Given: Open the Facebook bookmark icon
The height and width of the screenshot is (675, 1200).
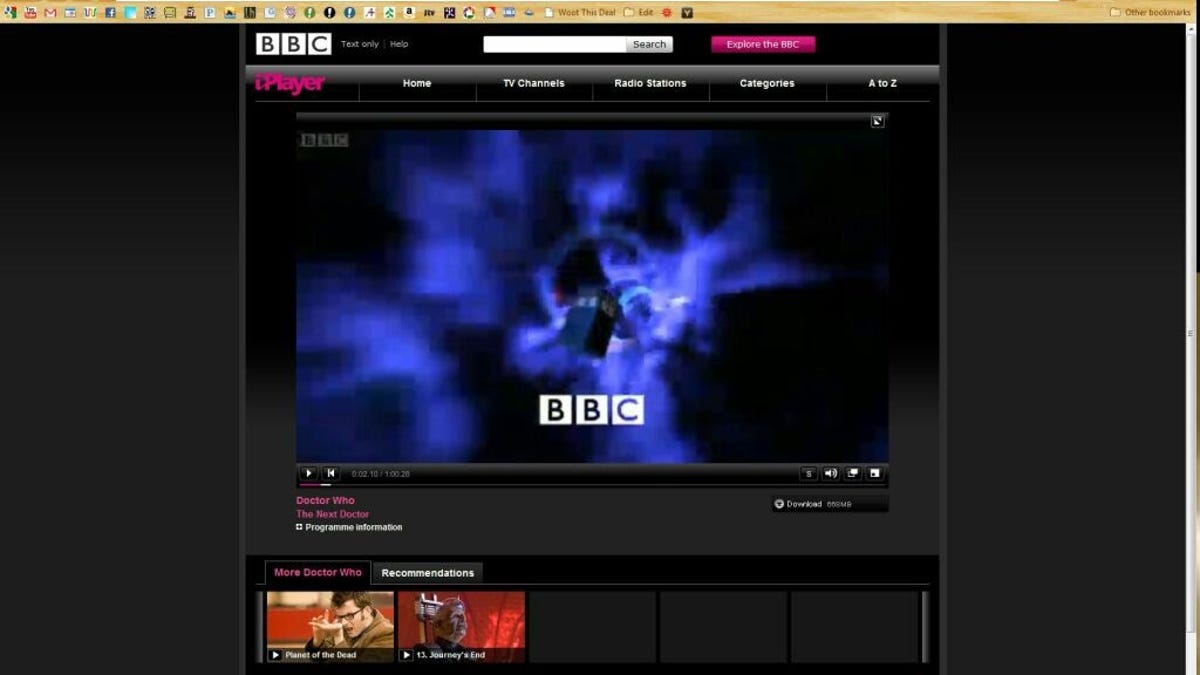Looking at the screenshot, I should (110, 12).
